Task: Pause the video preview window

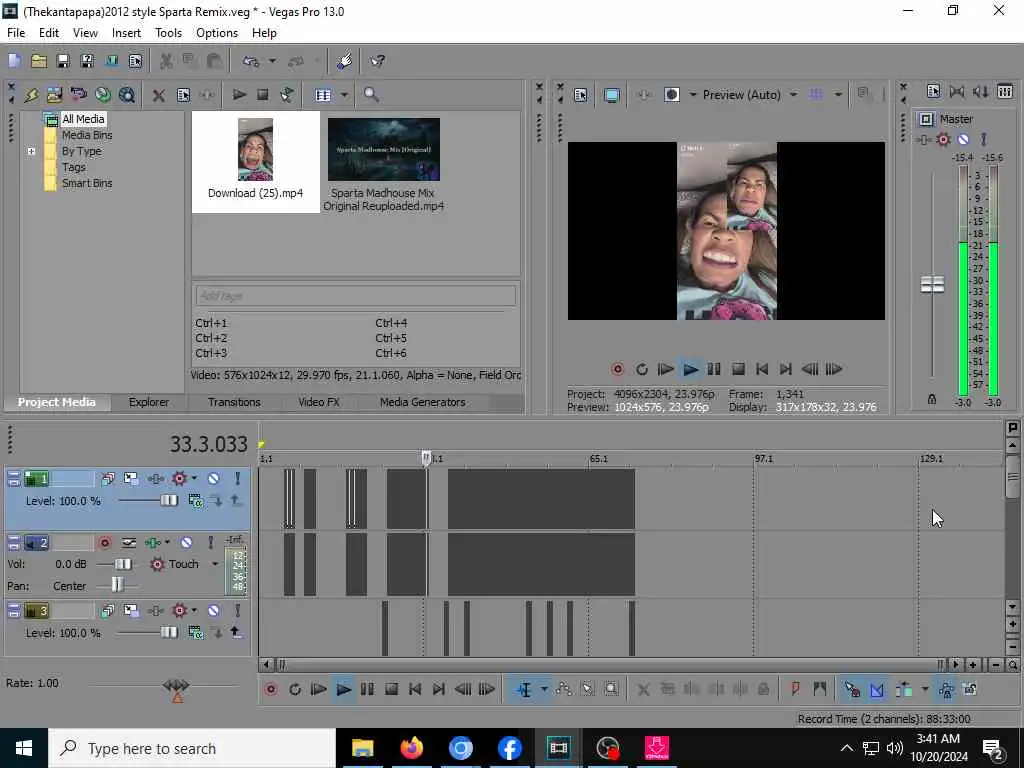Action: 714,370
